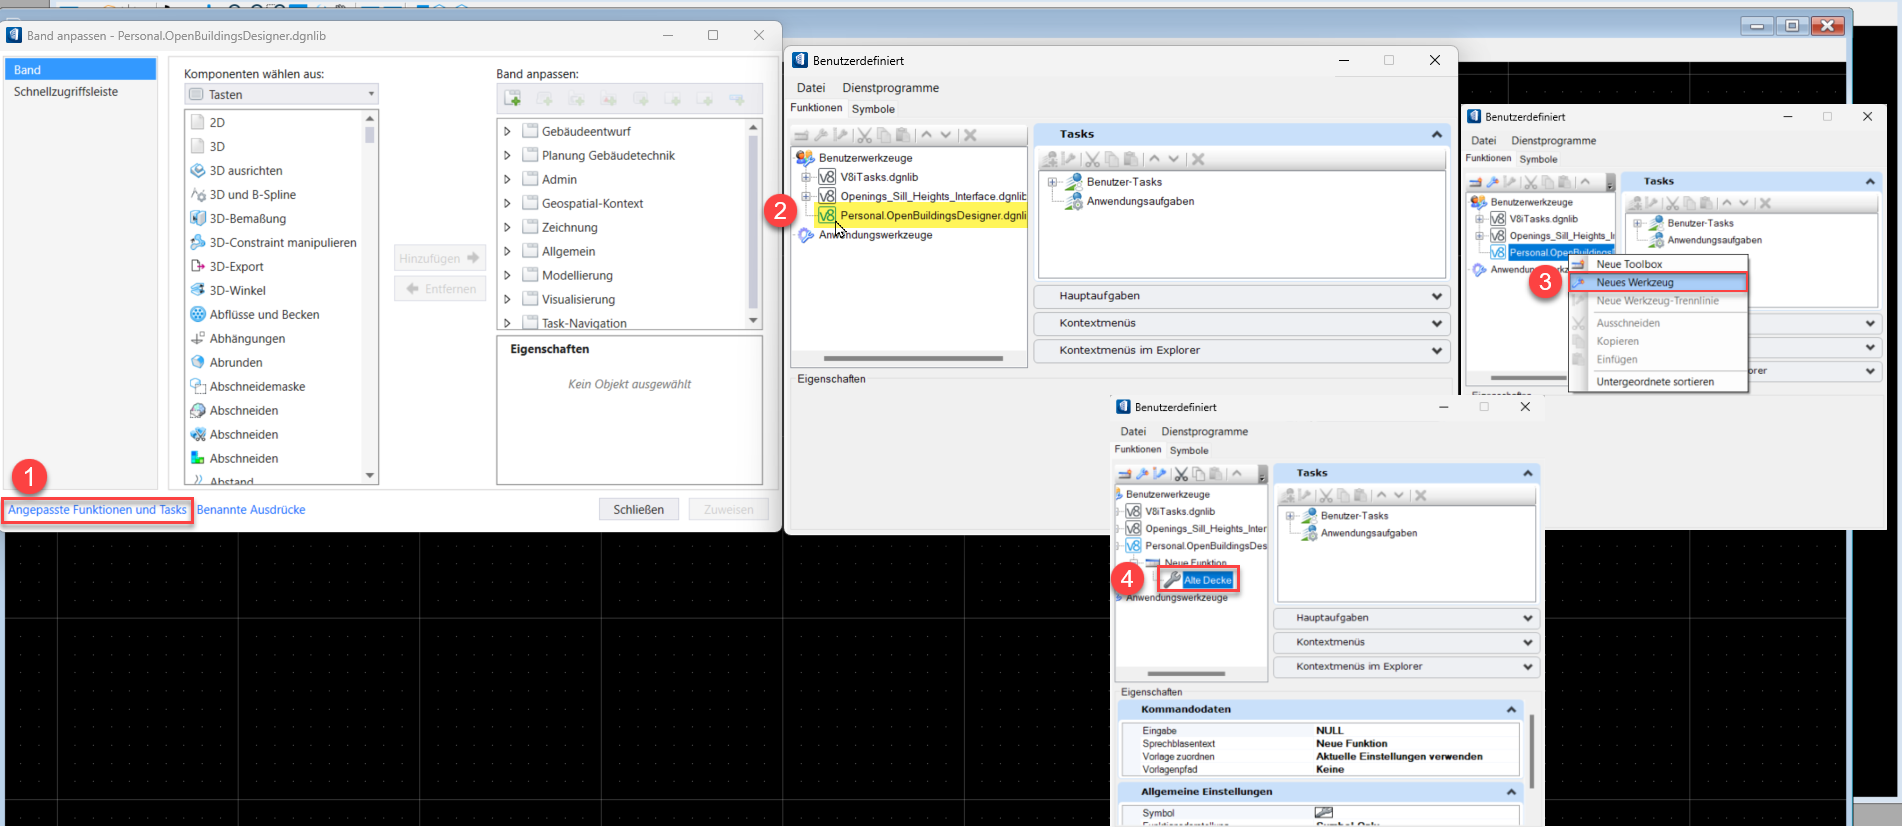This screenshot has width=1902, height=827.
Task: Click the Hinzufügen button
Action: tap(439, 259)
